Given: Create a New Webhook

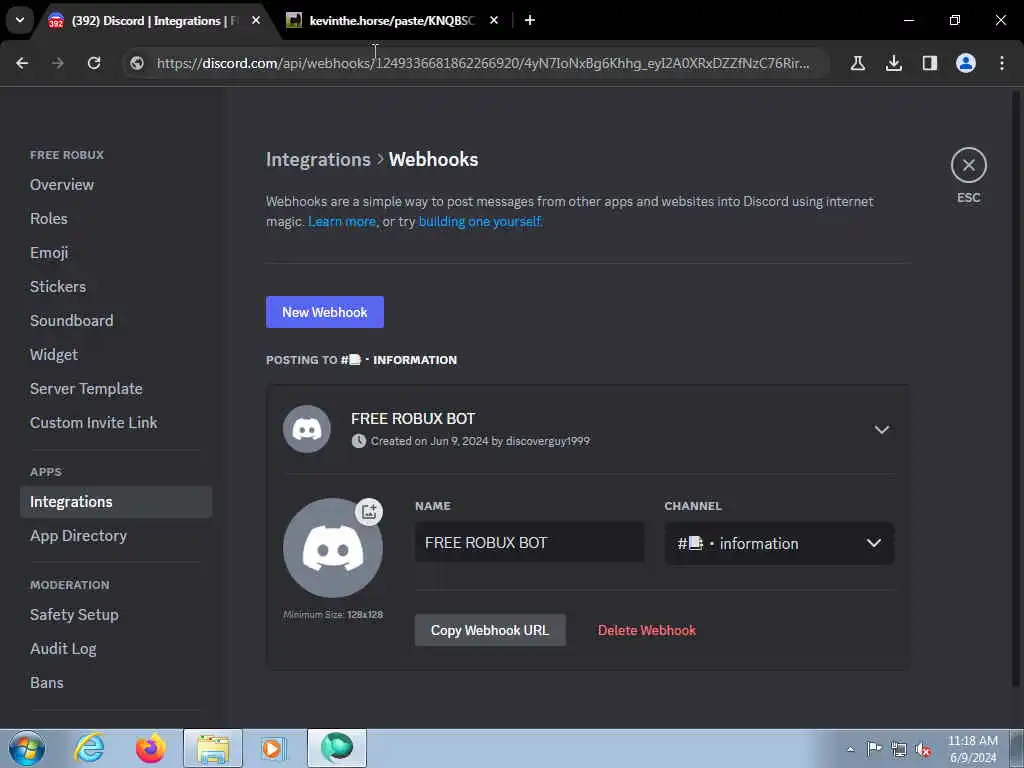Looking at the screenshot, I should point(325,312).
